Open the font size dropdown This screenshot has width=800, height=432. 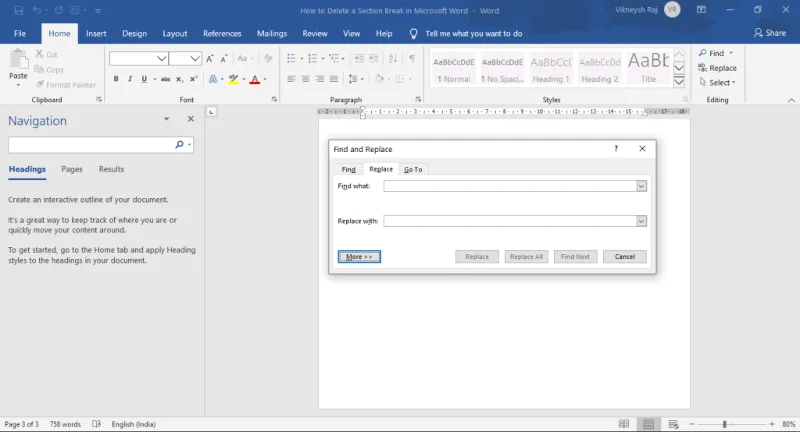(x=195, y=59)
